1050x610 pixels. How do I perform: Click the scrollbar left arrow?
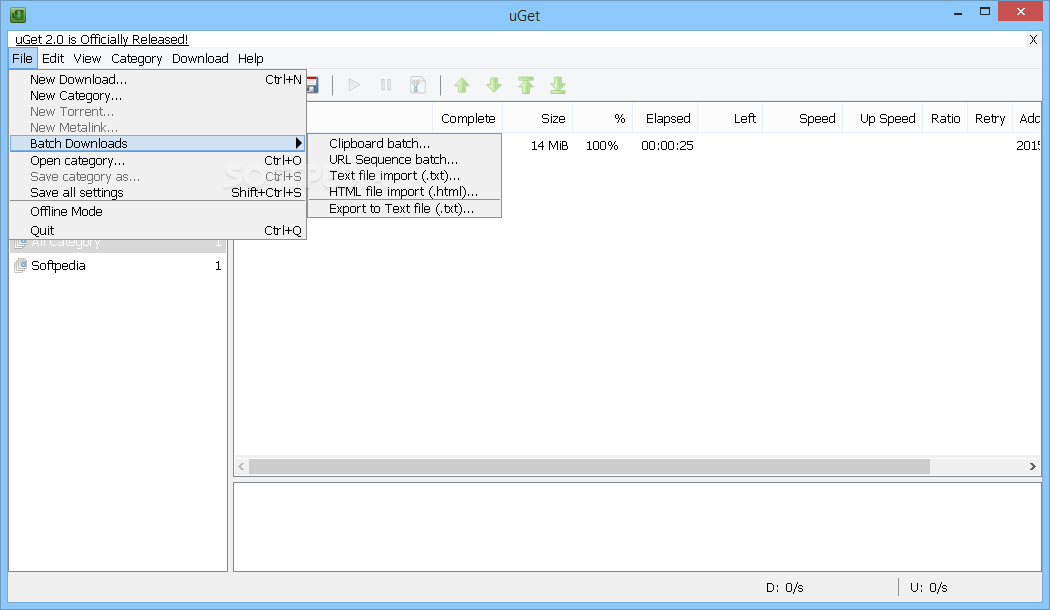click(241, 466)
